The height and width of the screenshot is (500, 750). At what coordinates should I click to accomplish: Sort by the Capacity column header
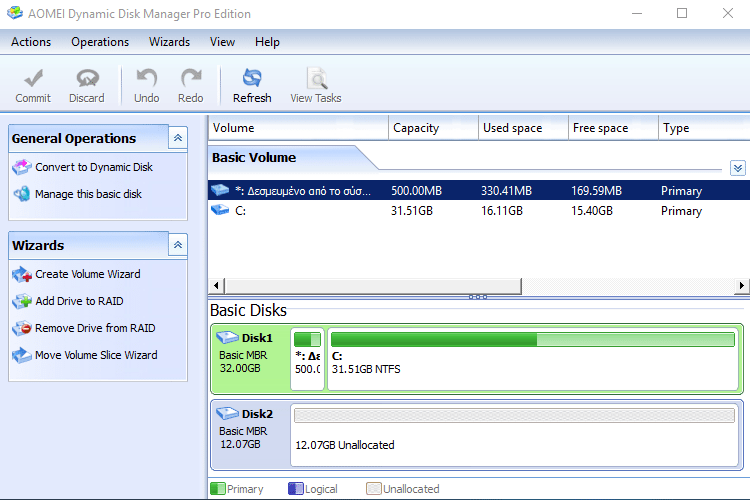coord(433,128)
